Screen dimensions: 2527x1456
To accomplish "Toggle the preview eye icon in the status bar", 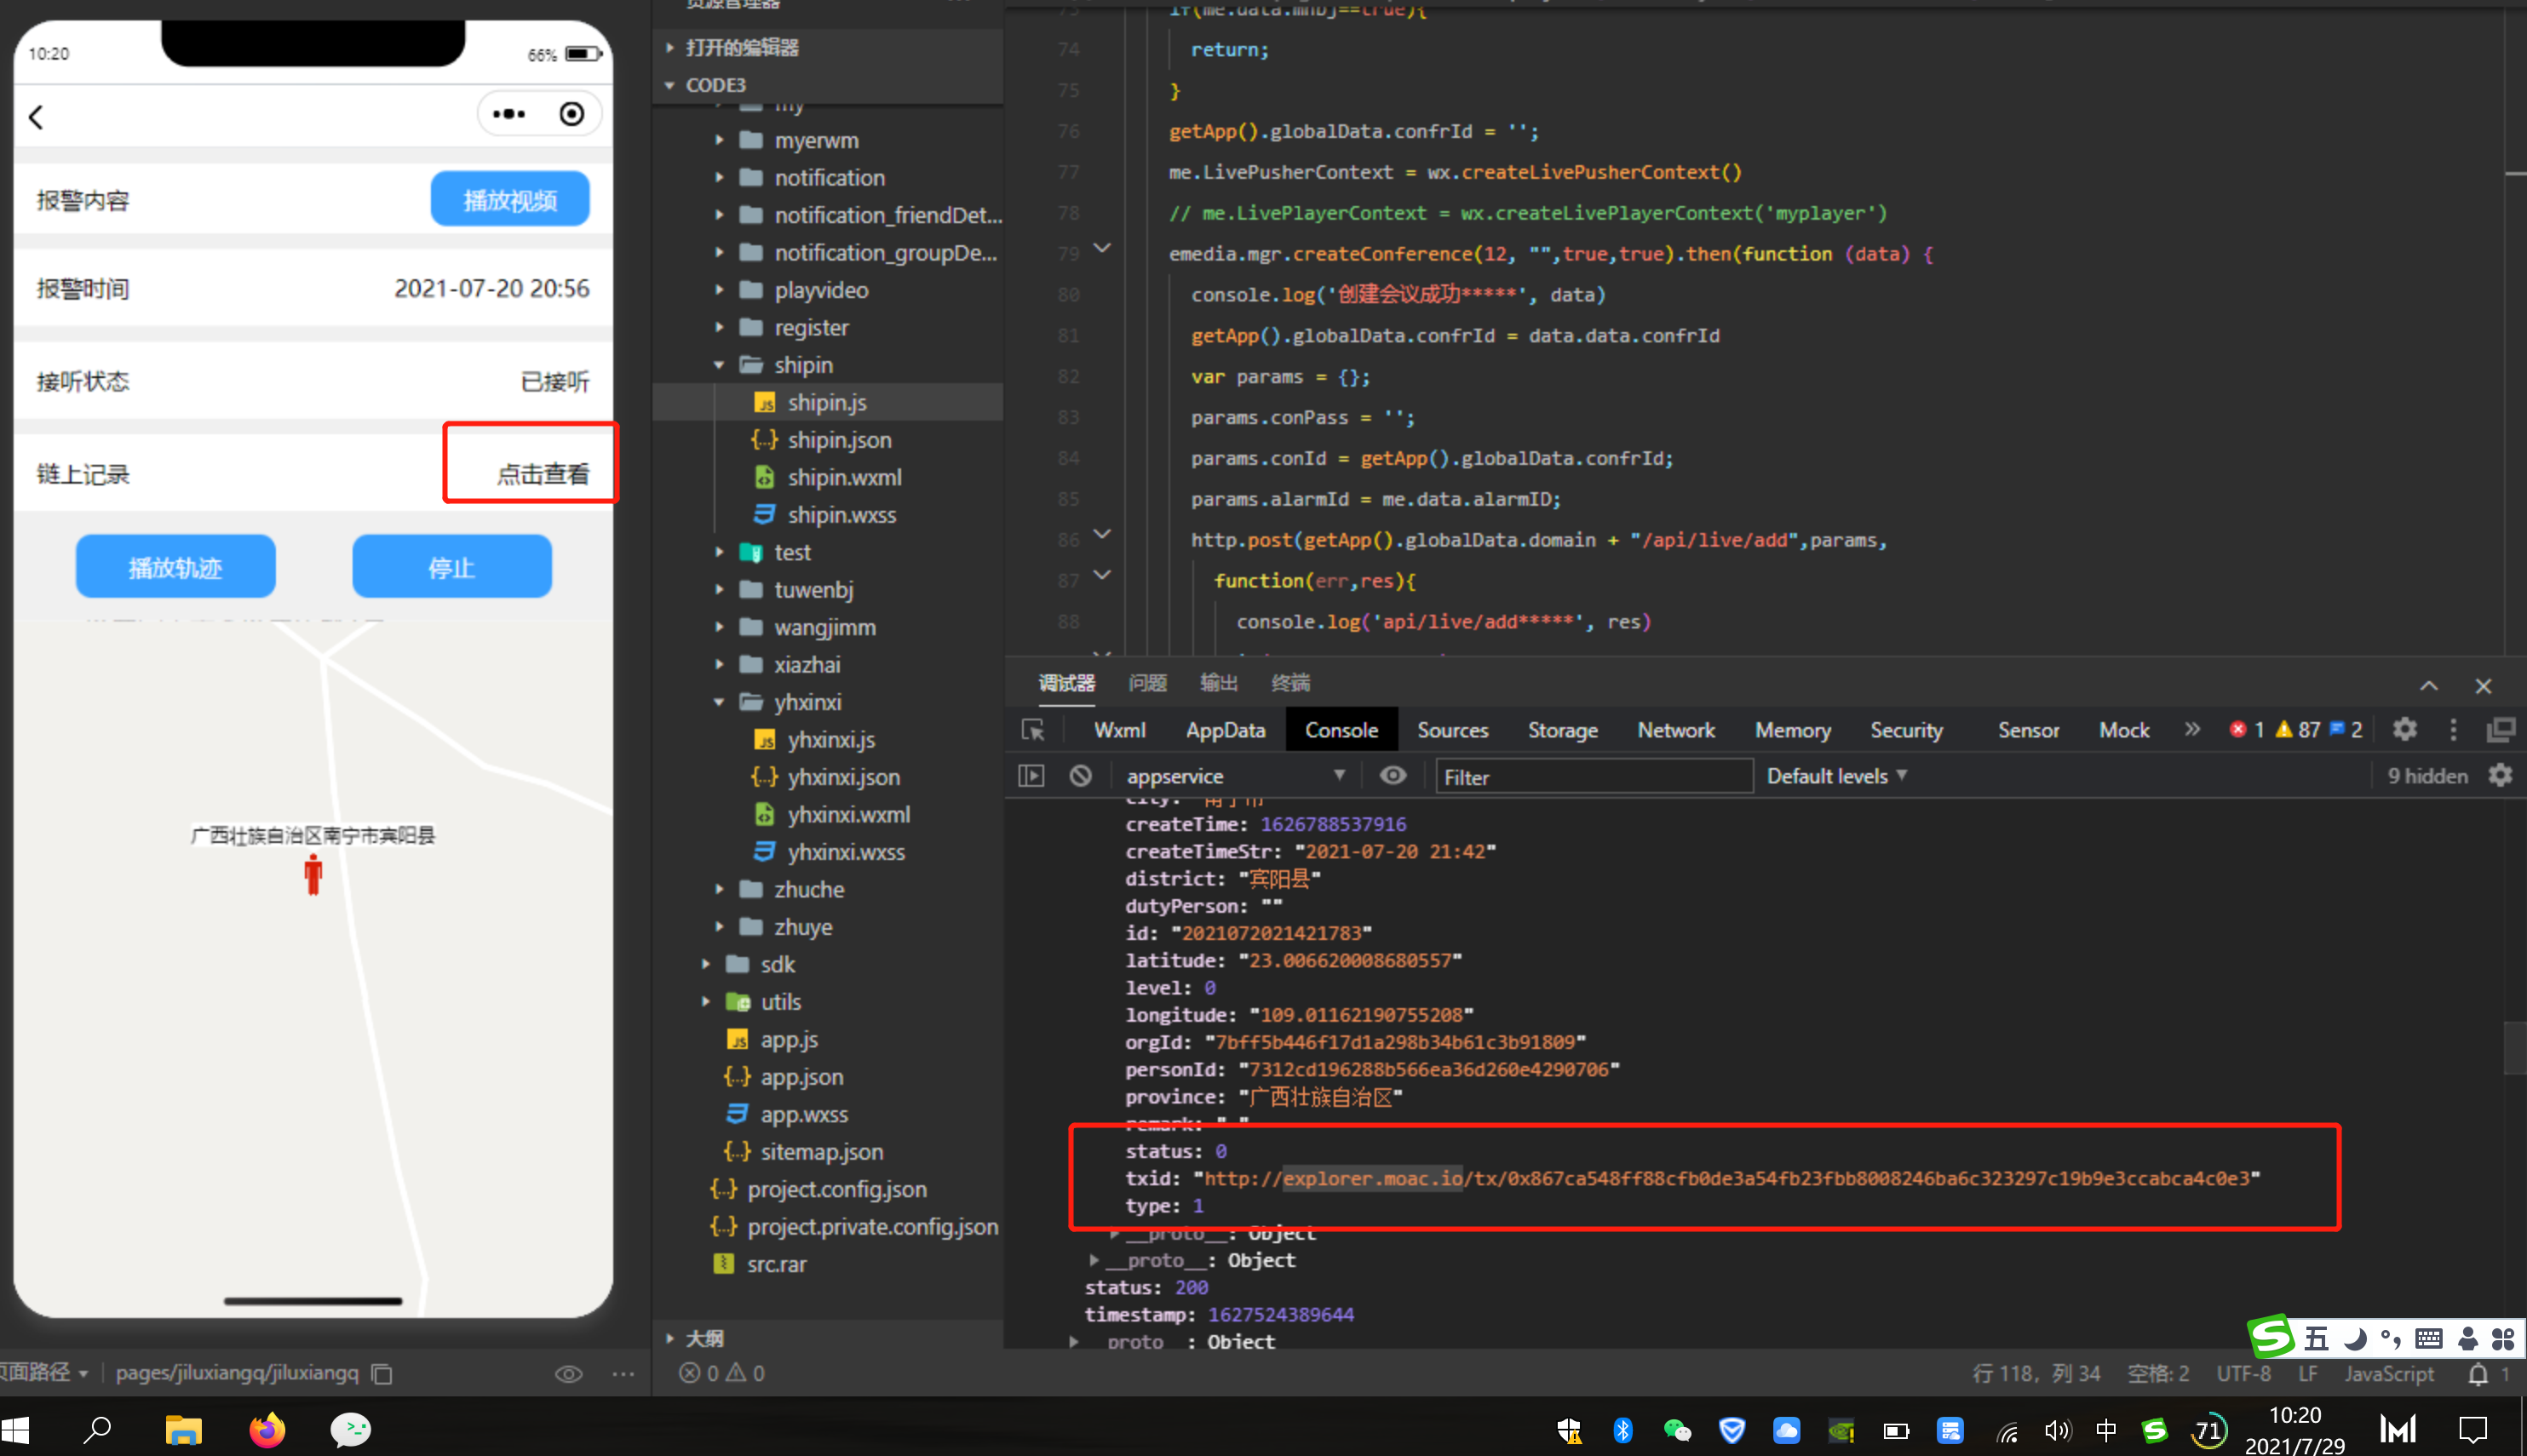I will [x=568, y=1374].
